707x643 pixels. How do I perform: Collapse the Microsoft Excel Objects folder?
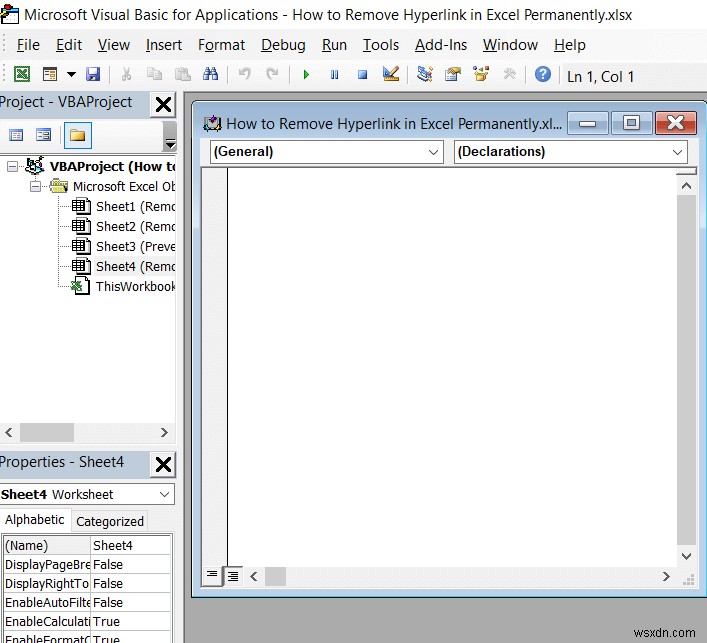point(35,187)
